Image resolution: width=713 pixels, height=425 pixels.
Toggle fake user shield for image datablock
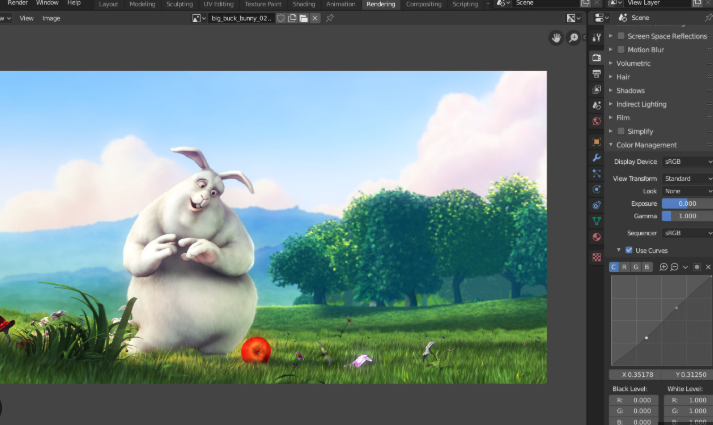pyautogui.click(x=281, y=18)
